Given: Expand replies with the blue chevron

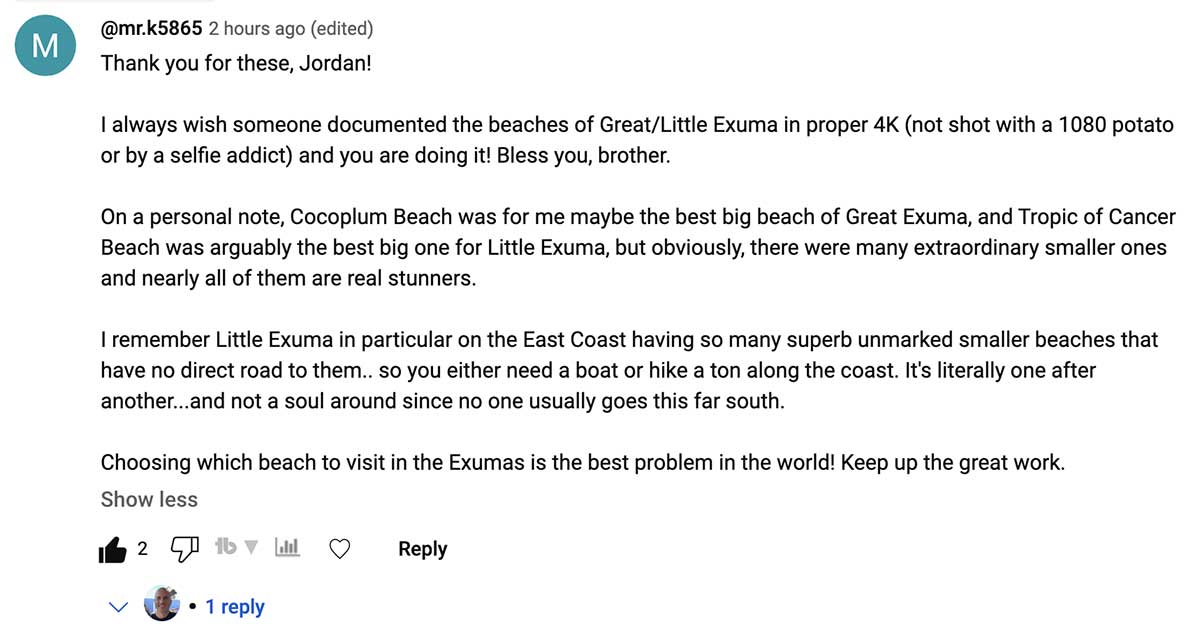Looking at the screenshot, I should click(118, 607).
